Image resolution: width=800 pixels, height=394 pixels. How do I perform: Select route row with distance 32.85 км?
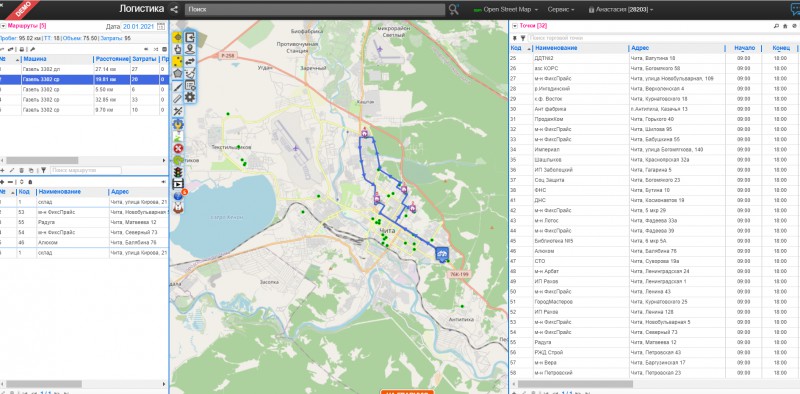click(84, 100)
